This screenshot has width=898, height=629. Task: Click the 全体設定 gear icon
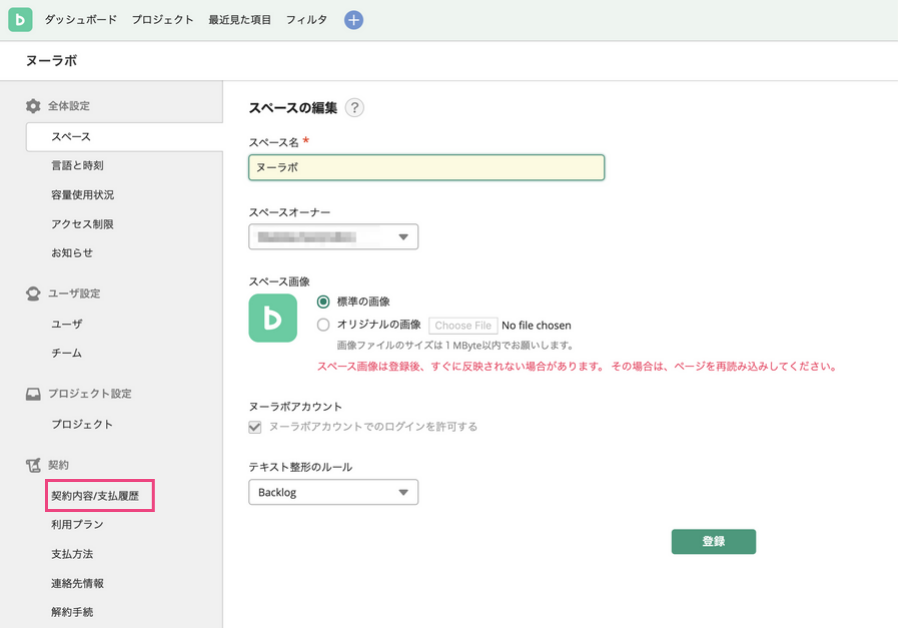(33, 106)
